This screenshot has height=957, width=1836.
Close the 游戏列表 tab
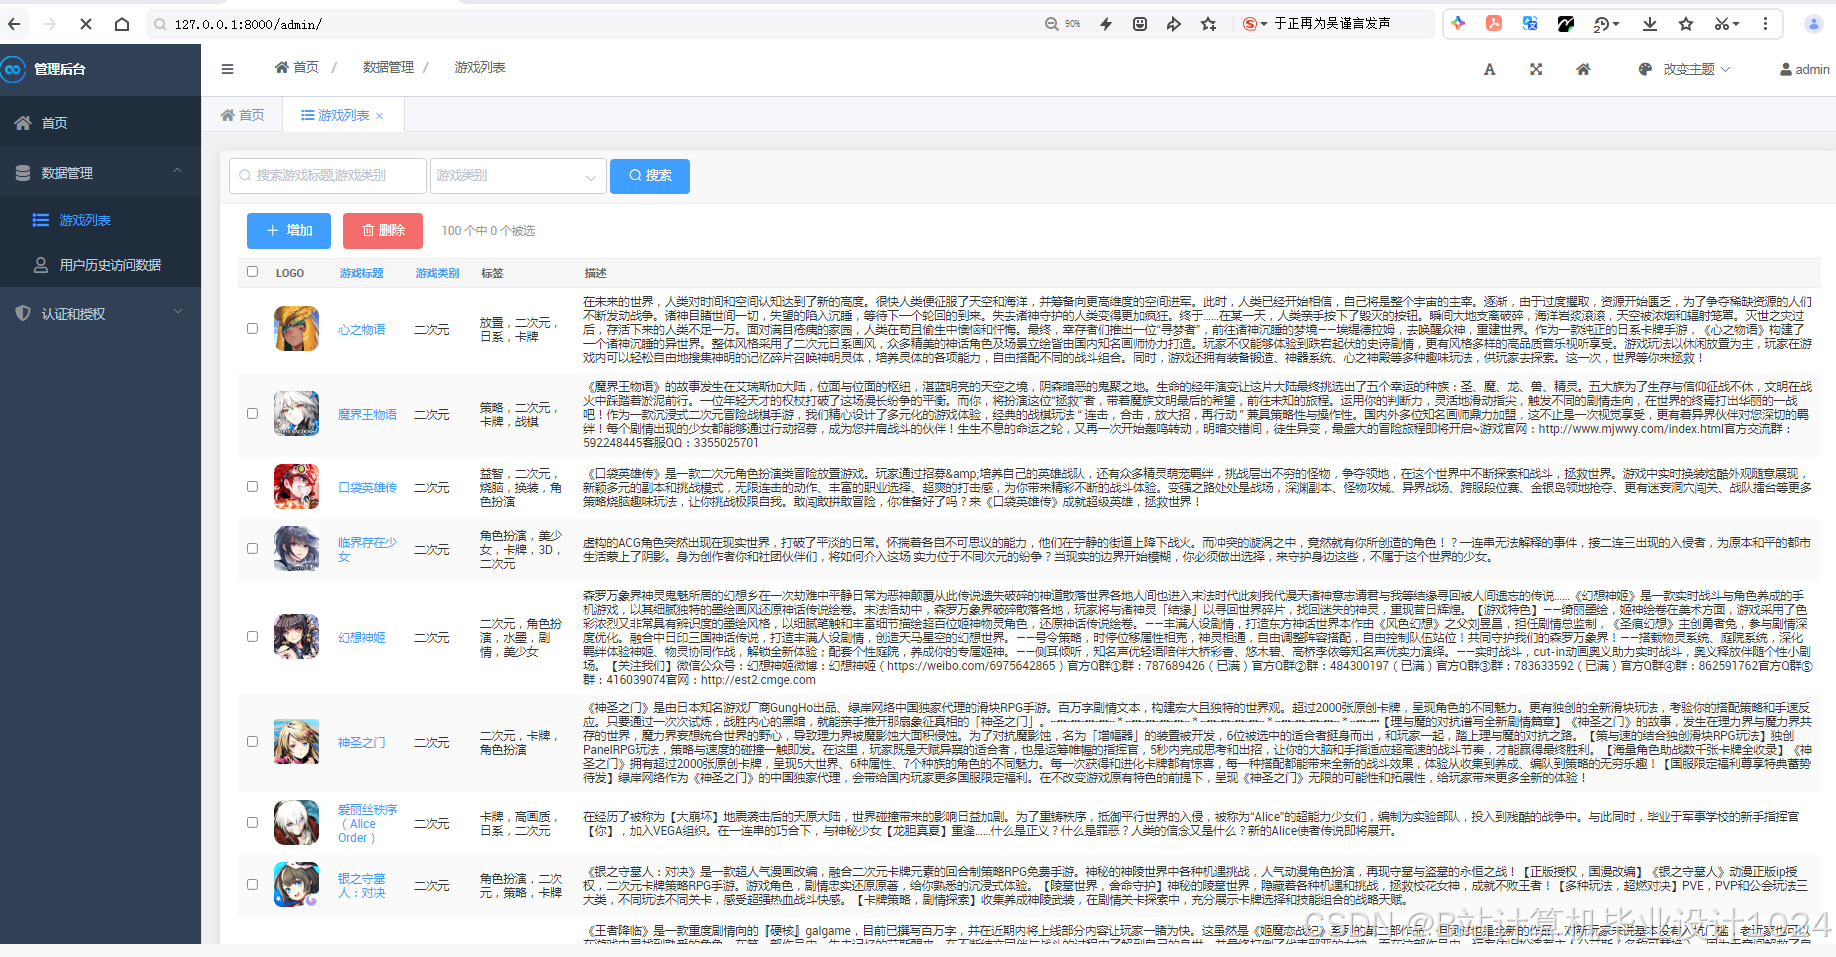tap(380, 116)
